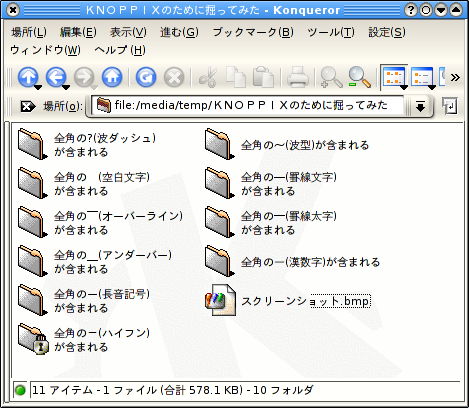Open the home folder icon
The width and height of the screenshot is (469, 408).
(x=112, y=77)
